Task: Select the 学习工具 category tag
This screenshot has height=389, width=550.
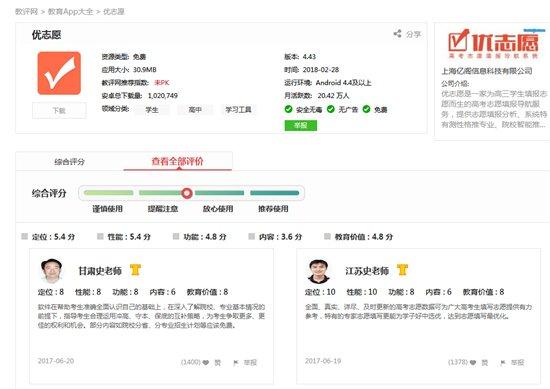Action: click(x=238, y=110)
